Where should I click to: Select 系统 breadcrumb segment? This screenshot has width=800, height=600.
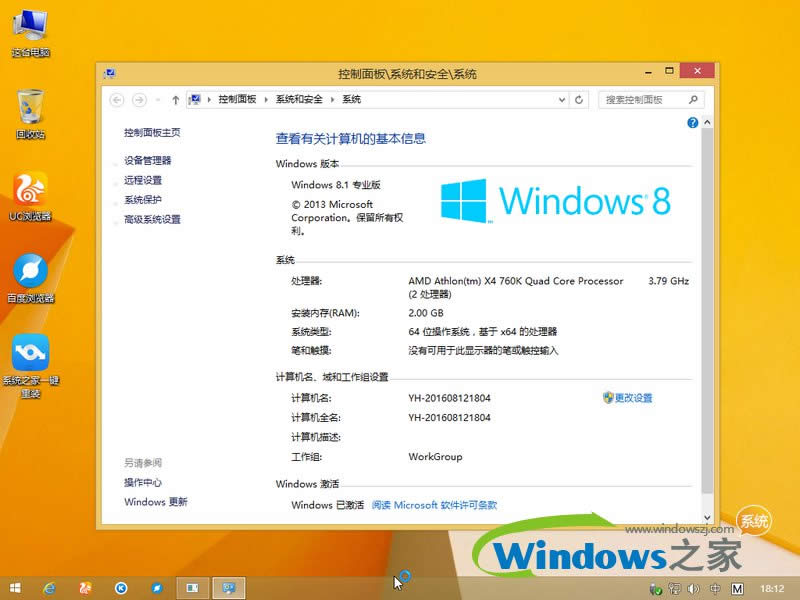(352, 99)
